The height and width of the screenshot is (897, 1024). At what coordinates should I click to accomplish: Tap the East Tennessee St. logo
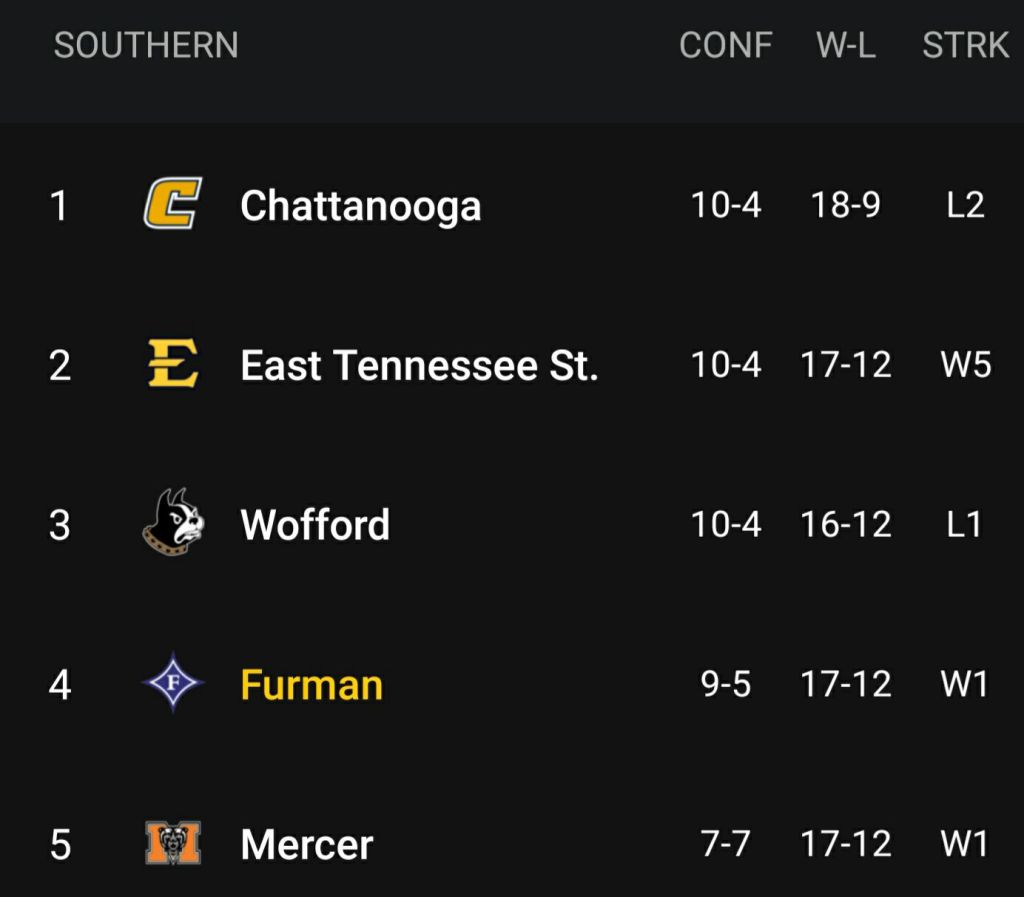[x=172, y=363]
